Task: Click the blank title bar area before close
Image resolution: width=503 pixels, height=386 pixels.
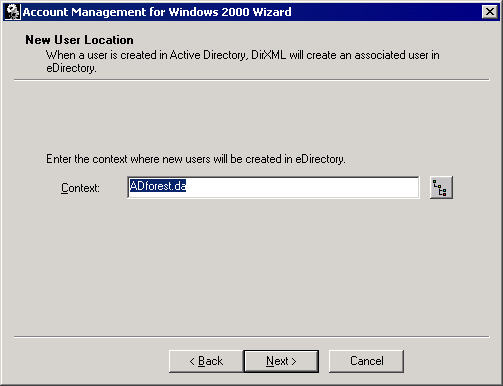Action: (x=387, y=12)
